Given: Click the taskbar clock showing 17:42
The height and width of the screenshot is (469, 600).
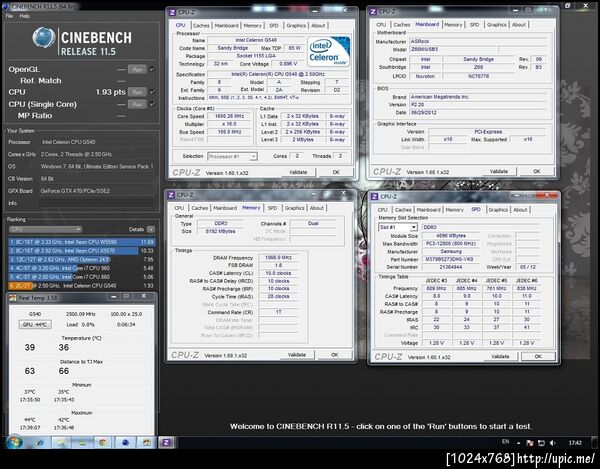Looking at the screenshot, I should pyautogui.click(x=575, y=443).
